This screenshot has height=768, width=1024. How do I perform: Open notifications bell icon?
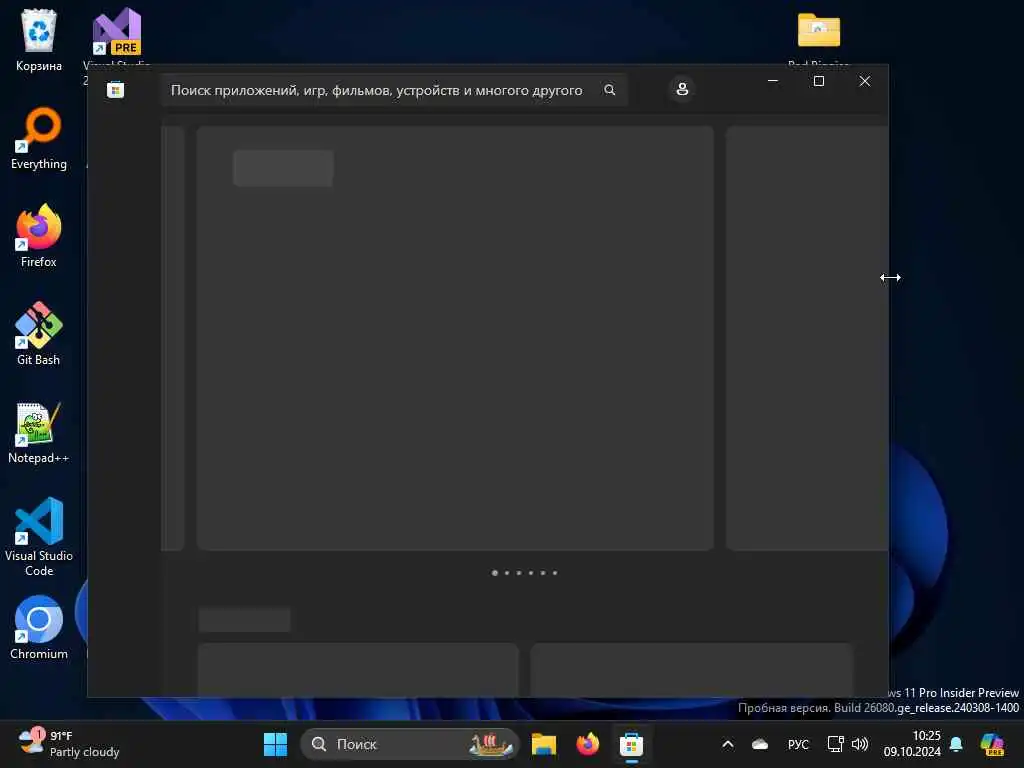point(956,744)
